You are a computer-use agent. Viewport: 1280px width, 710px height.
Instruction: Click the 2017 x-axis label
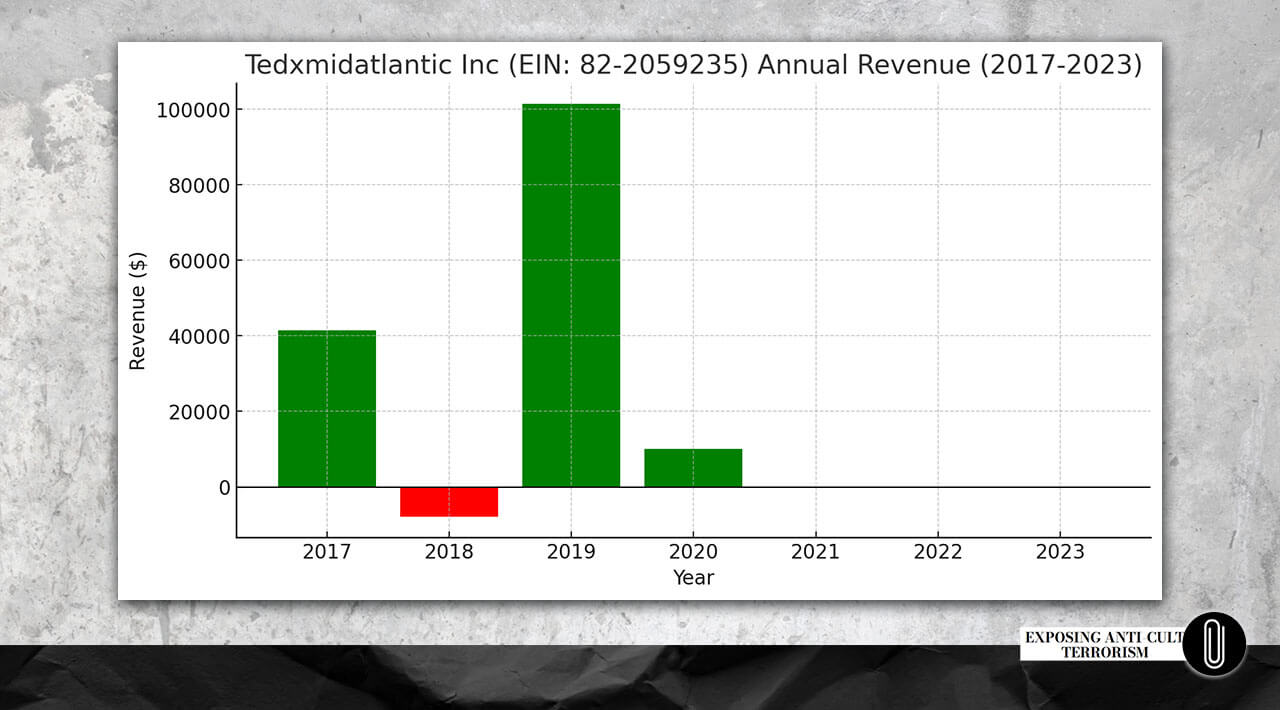327,552
